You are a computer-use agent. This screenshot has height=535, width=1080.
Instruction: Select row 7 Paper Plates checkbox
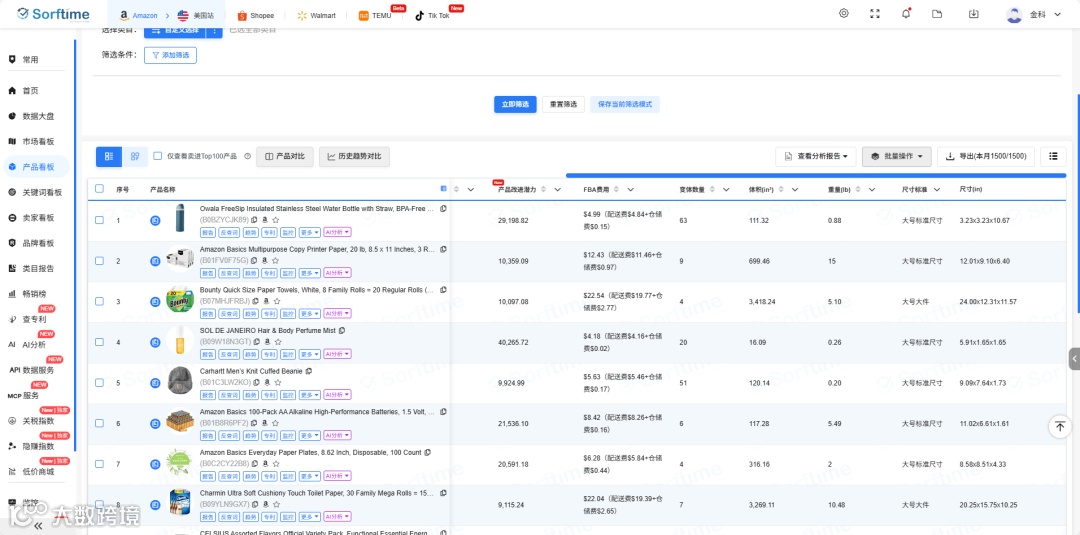pos(99,463)
